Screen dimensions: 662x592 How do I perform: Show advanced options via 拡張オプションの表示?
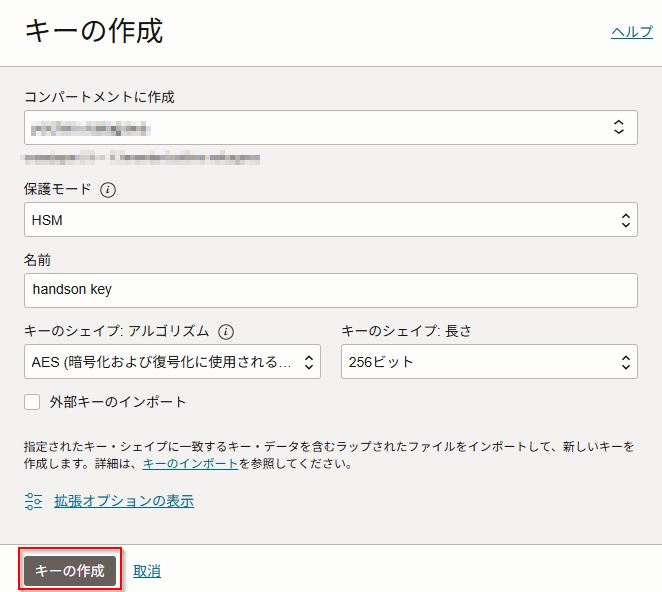click(x=124, y=501)
